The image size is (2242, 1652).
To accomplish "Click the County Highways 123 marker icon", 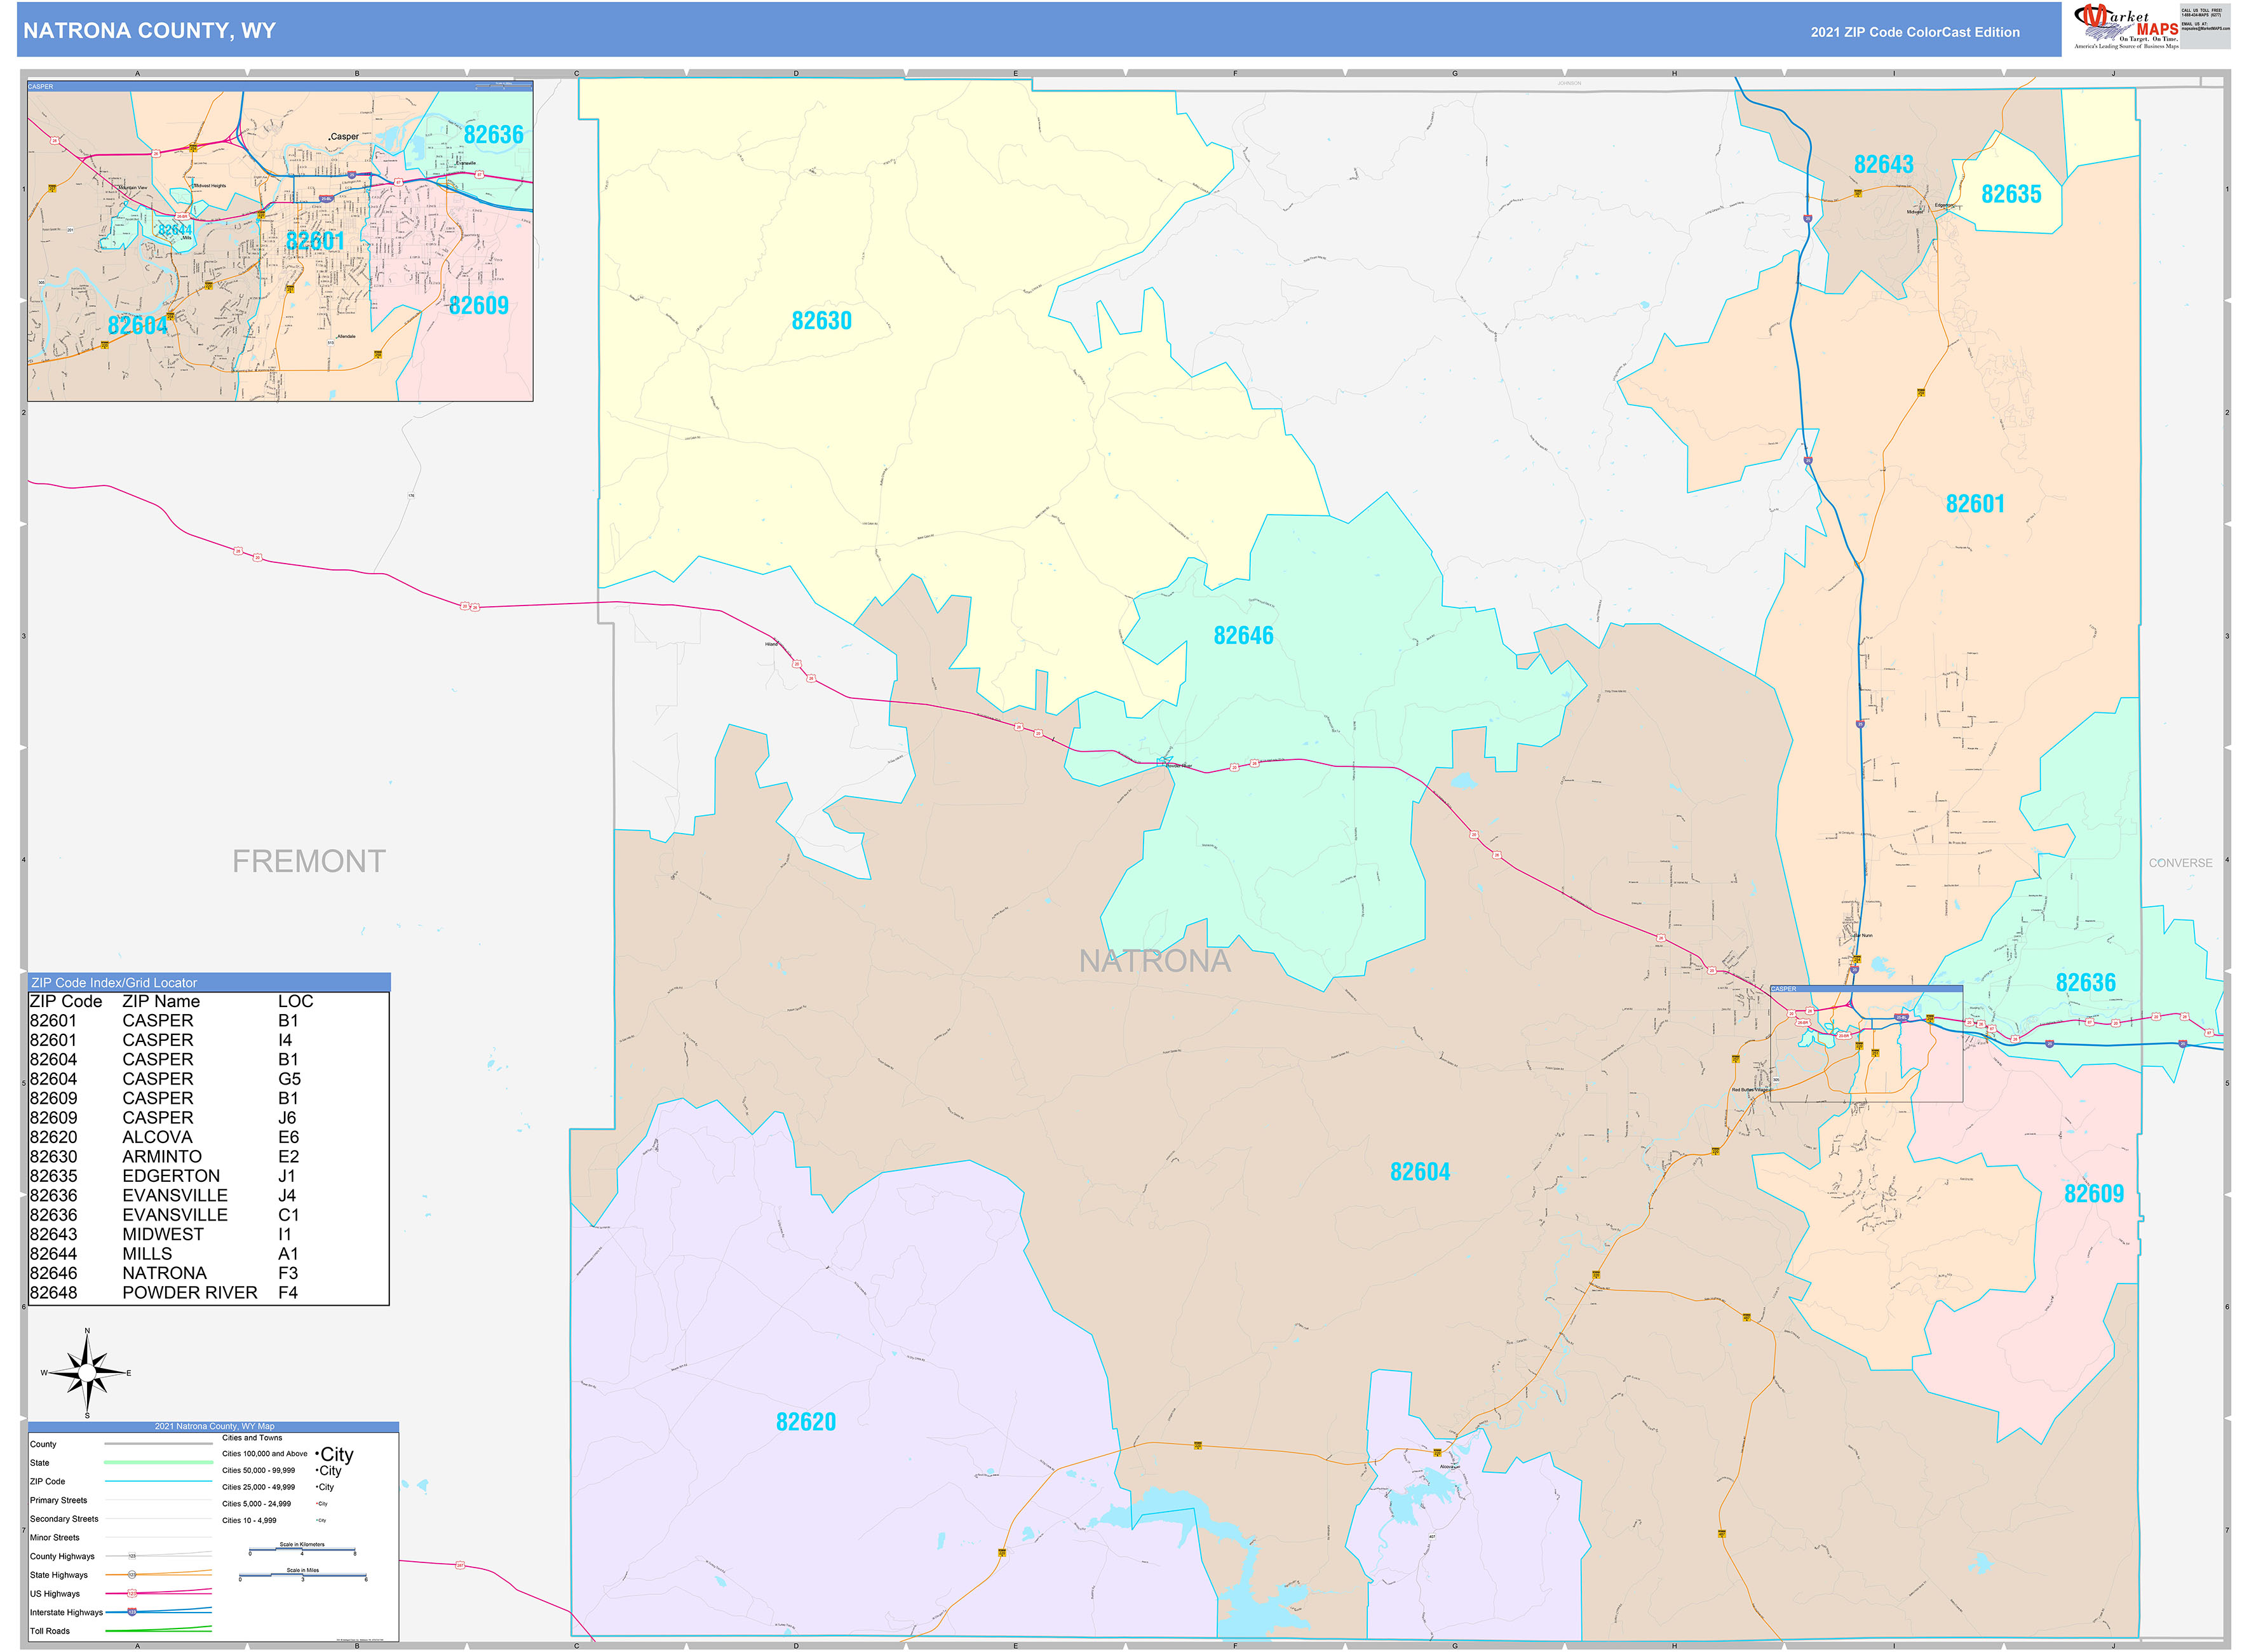I will pos(132,1556).
